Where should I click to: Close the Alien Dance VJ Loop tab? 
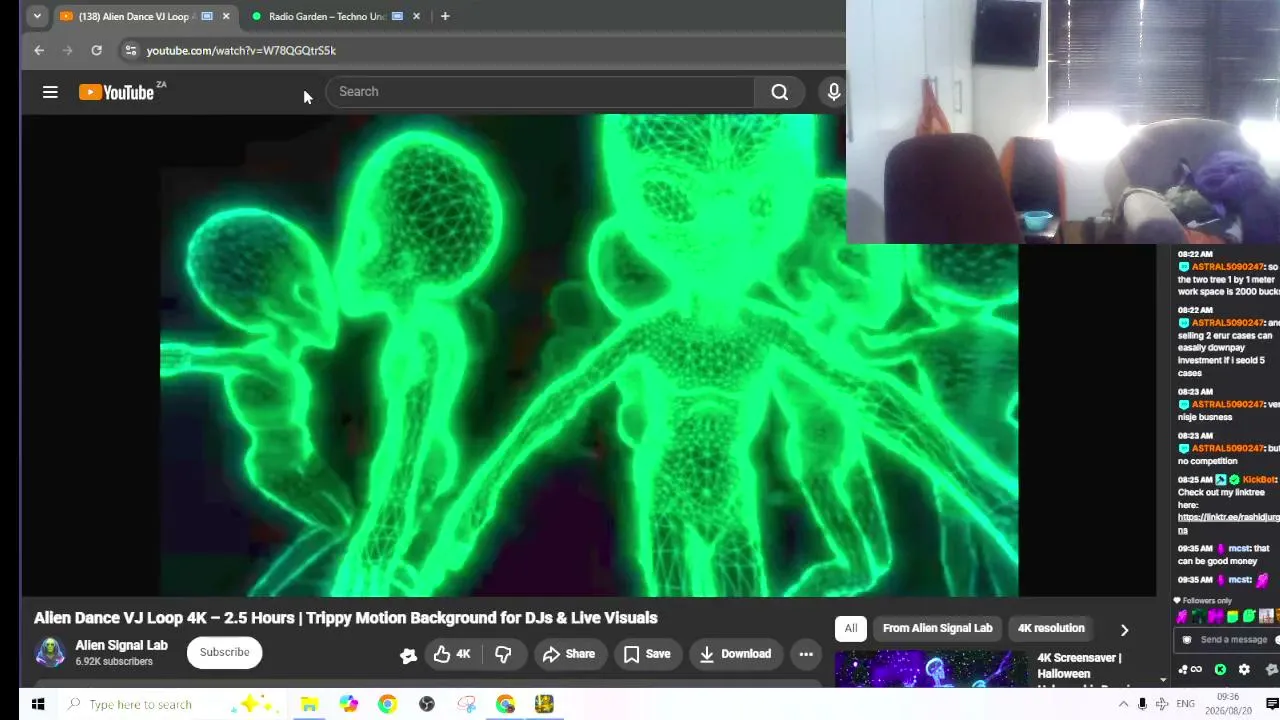pos(226,16)
